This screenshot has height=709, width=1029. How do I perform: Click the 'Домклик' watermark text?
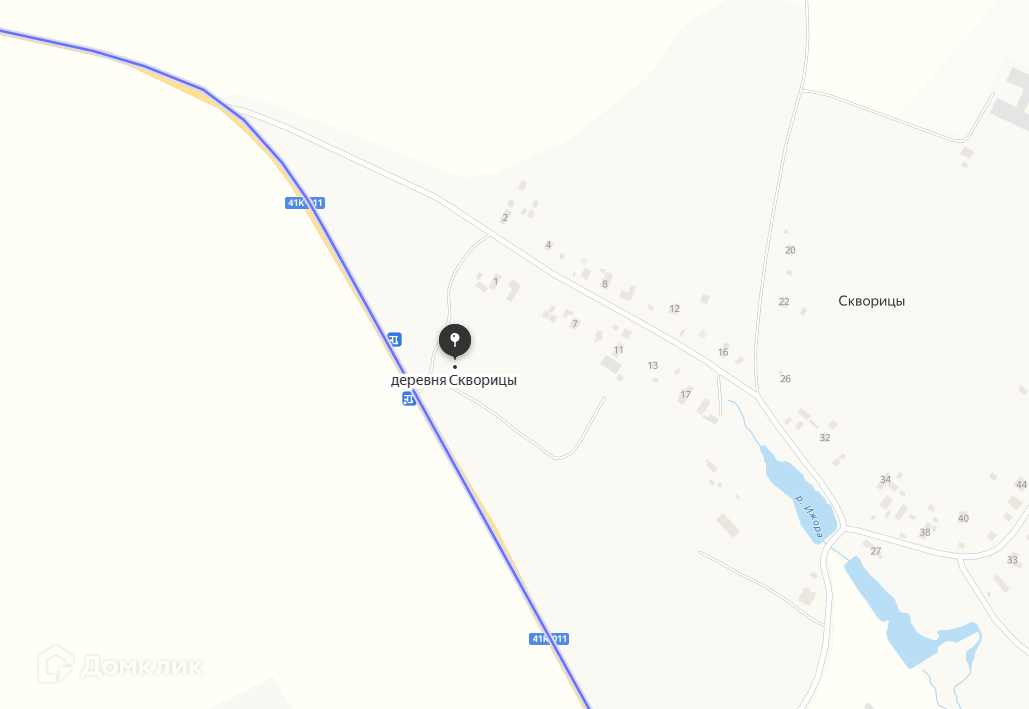click(141, 667)
